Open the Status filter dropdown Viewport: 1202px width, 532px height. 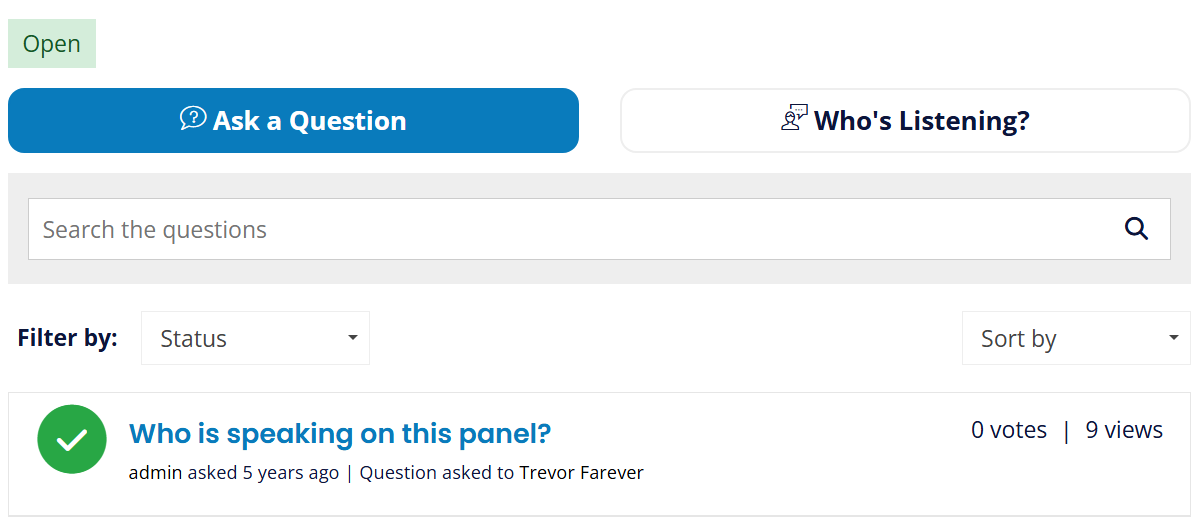tap(255, 338)
